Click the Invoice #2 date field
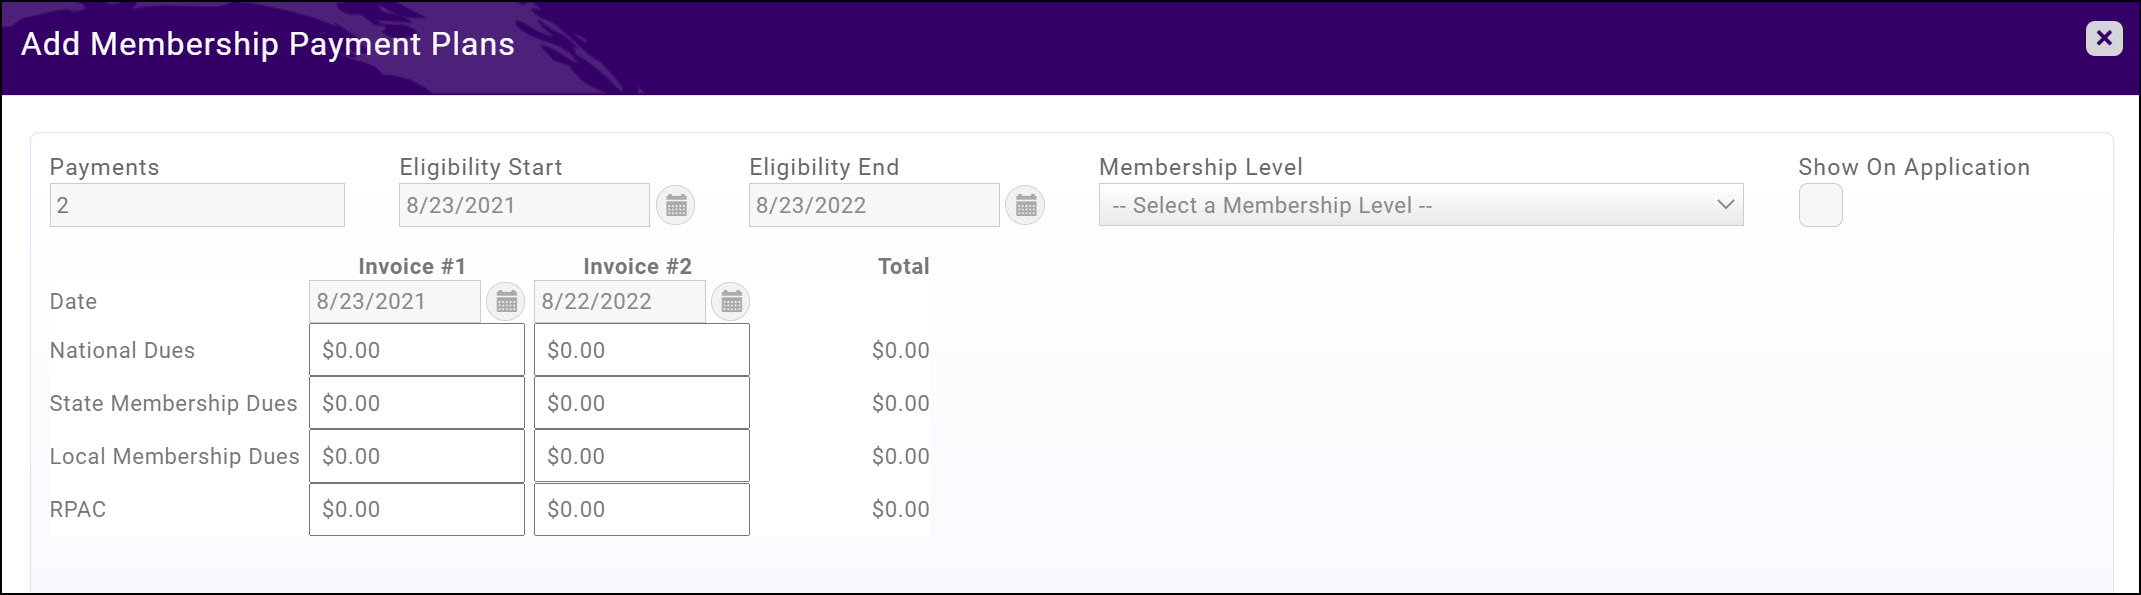2141x595 pixels. pyautogui.click(x=620, y=302)
